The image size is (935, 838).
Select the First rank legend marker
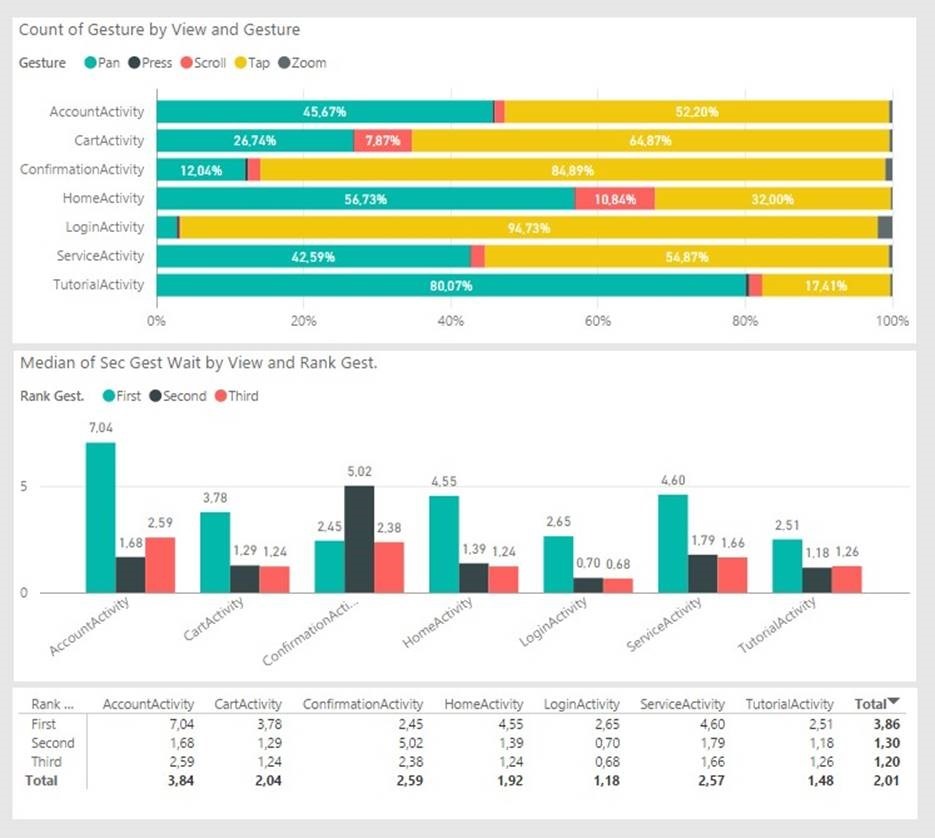[108, 396]
